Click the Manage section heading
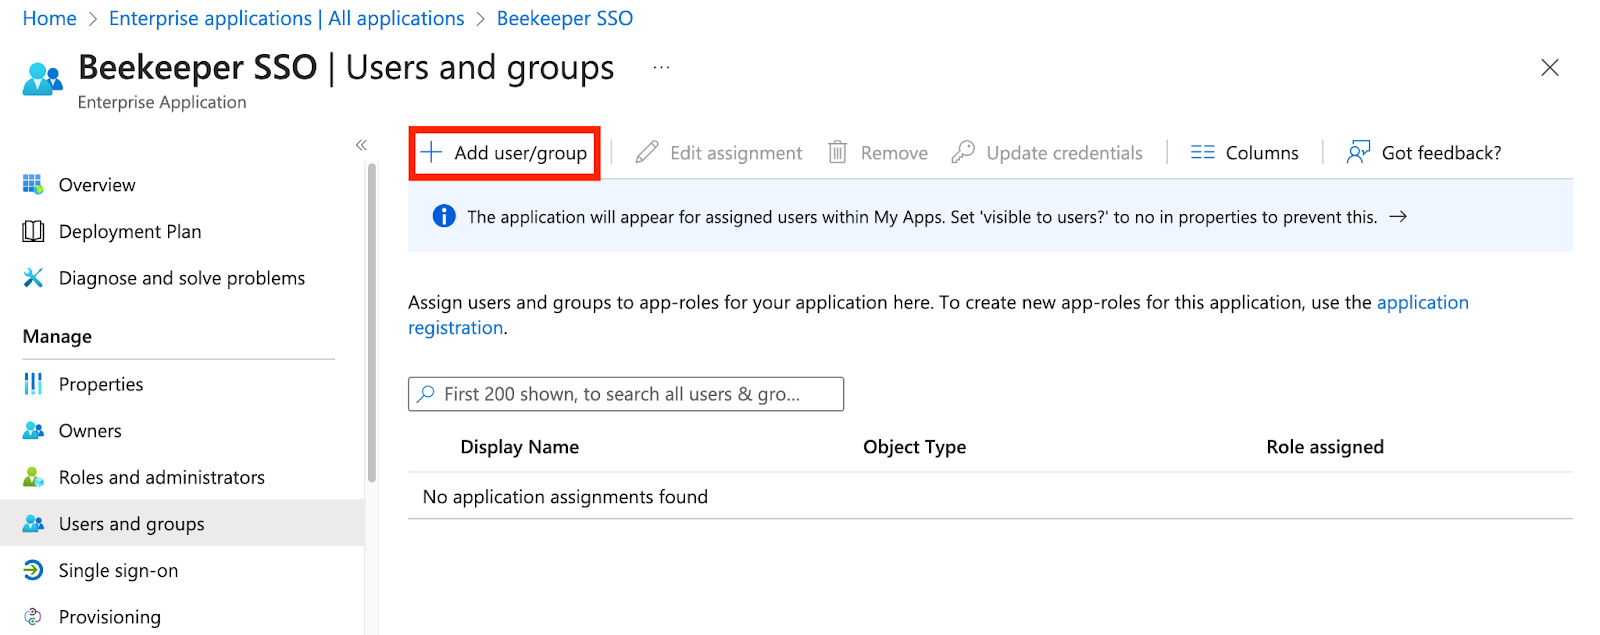Screen dimensions: 1600x635 (x=57, y=337)
